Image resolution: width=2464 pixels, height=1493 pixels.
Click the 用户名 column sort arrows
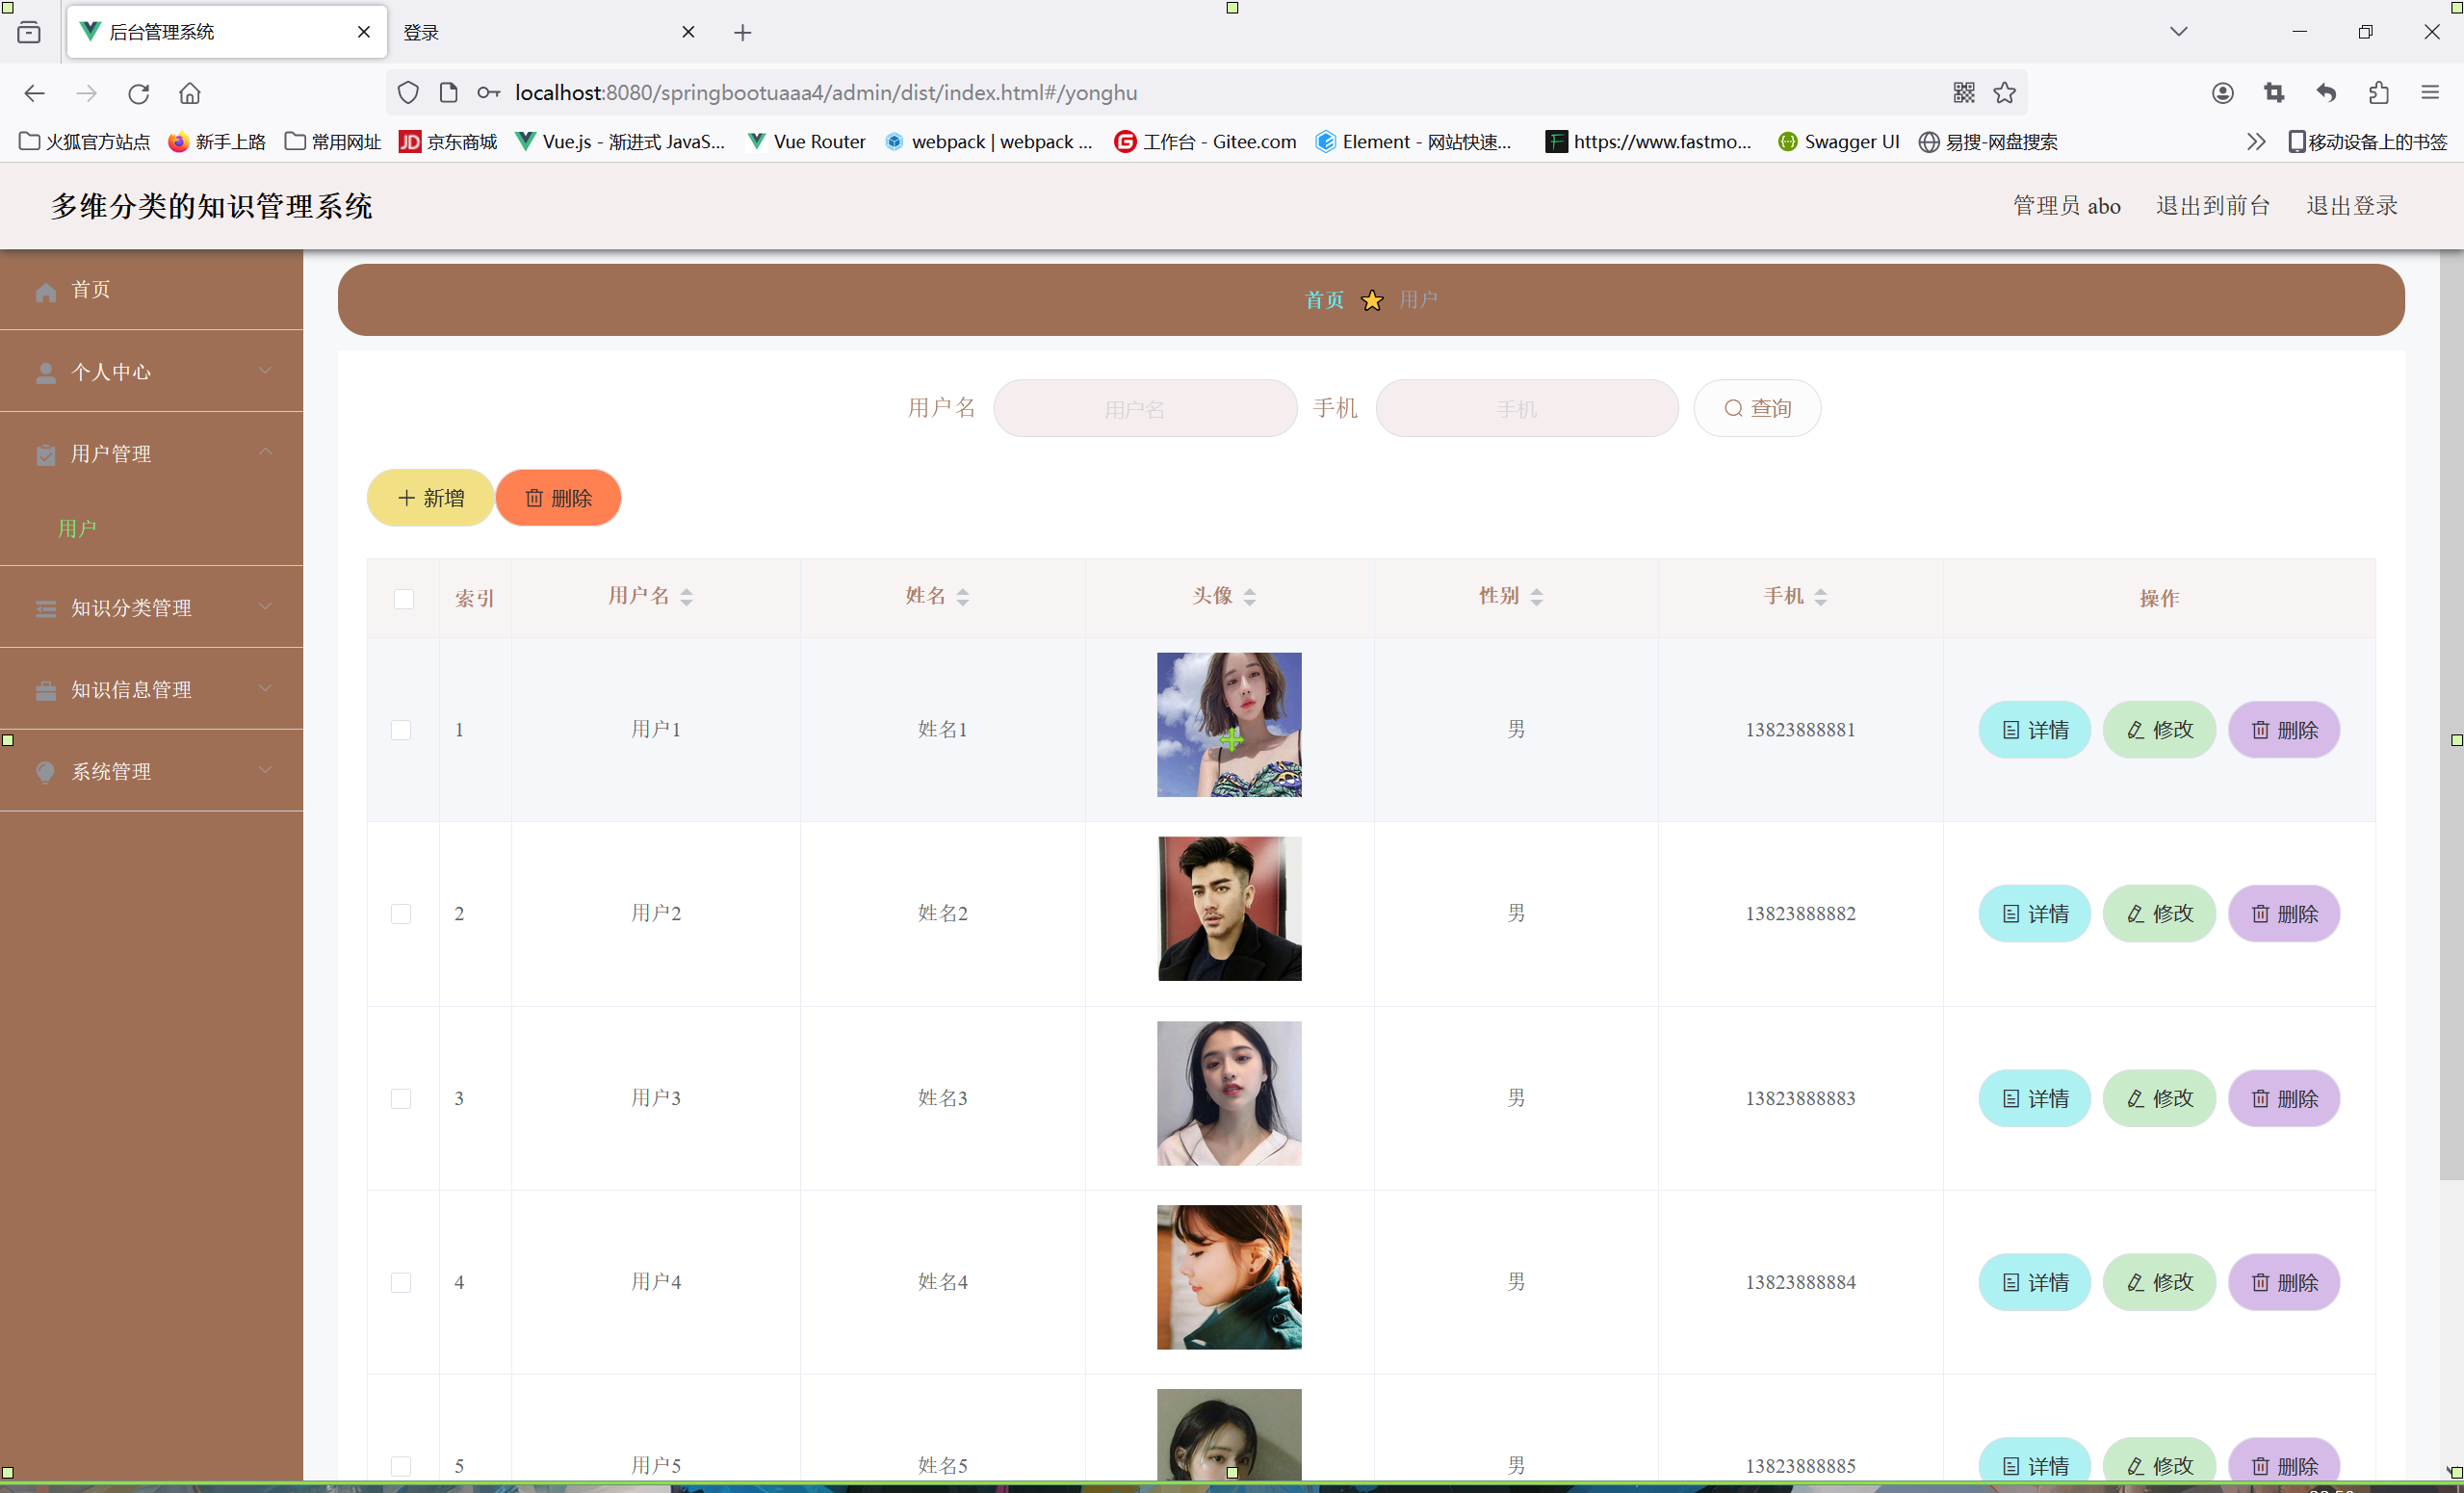coord(686,597)
